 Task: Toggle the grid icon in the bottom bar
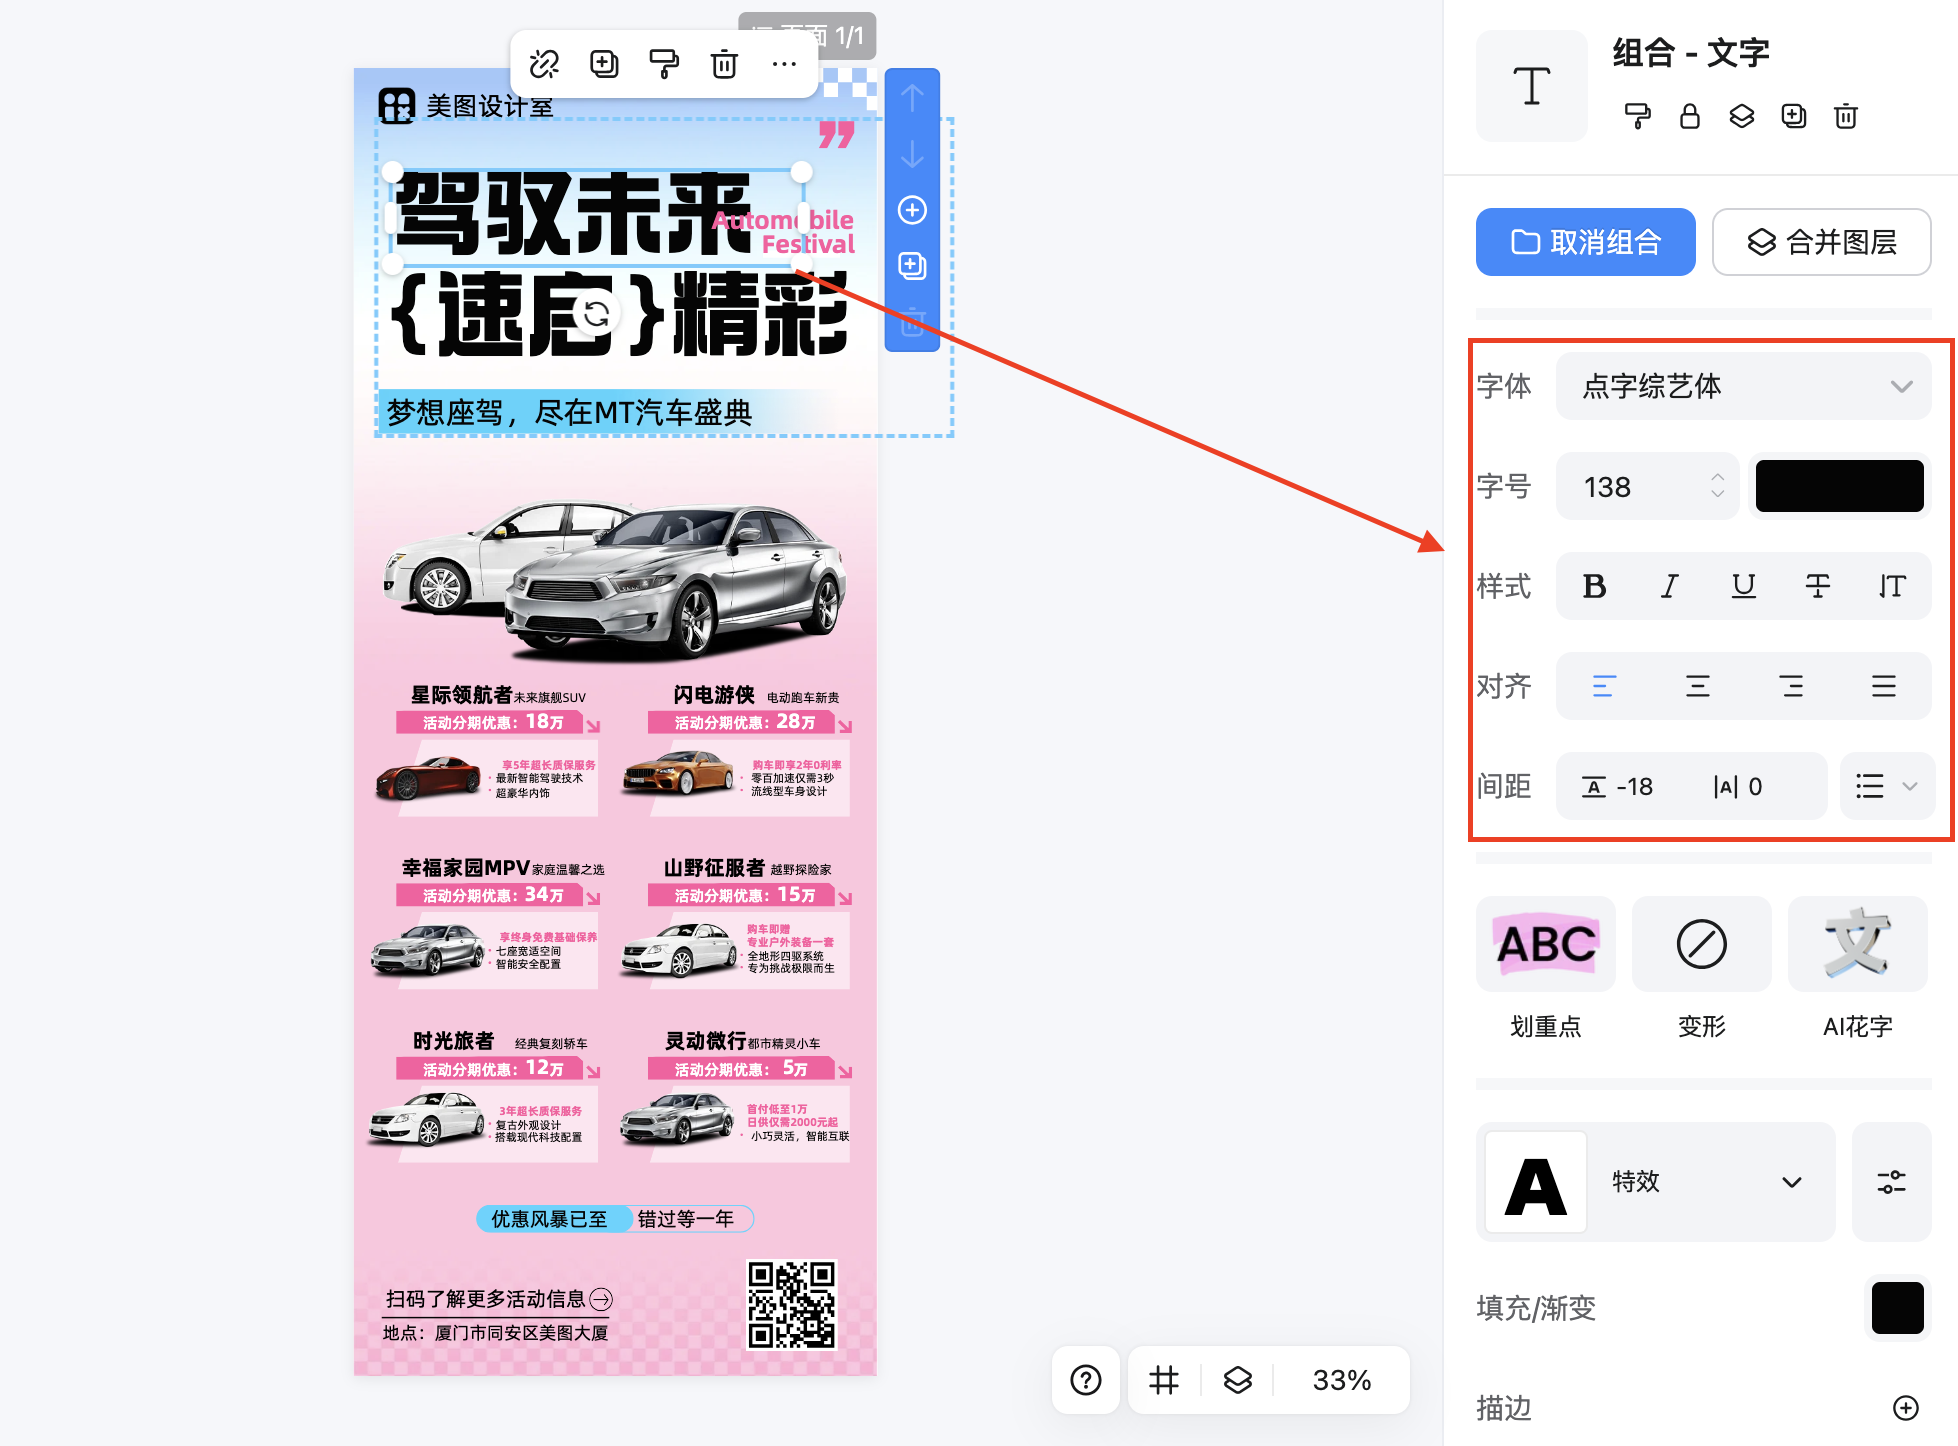(1163, 1380)
